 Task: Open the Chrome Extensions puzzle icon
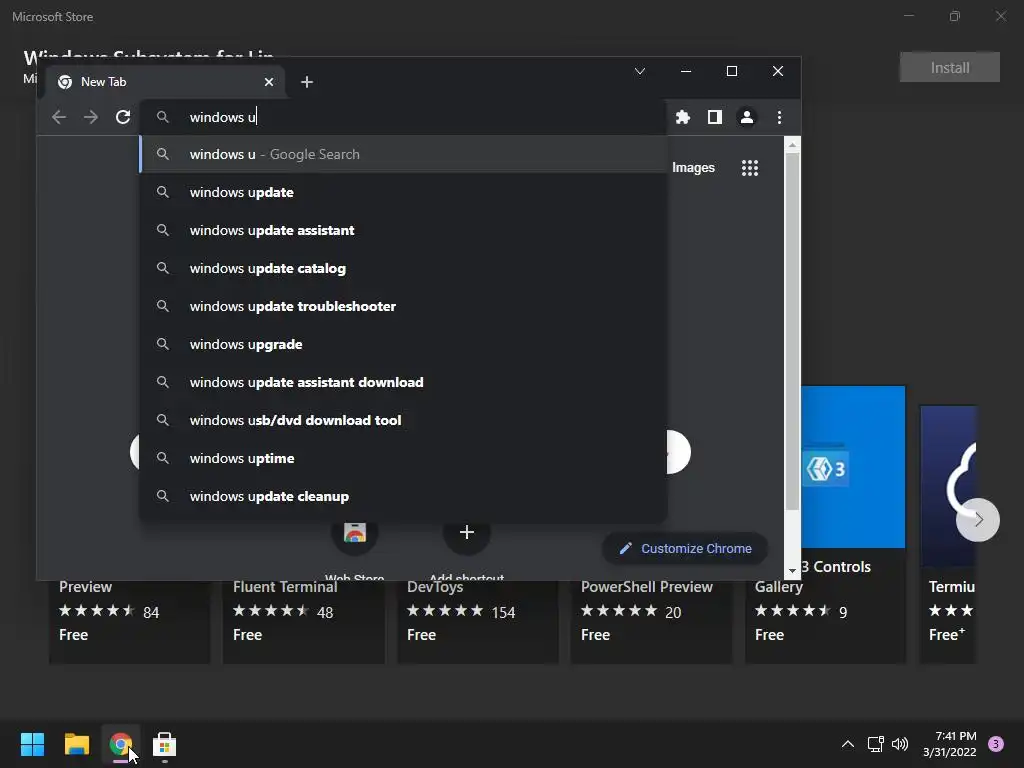tap(682, 117)
